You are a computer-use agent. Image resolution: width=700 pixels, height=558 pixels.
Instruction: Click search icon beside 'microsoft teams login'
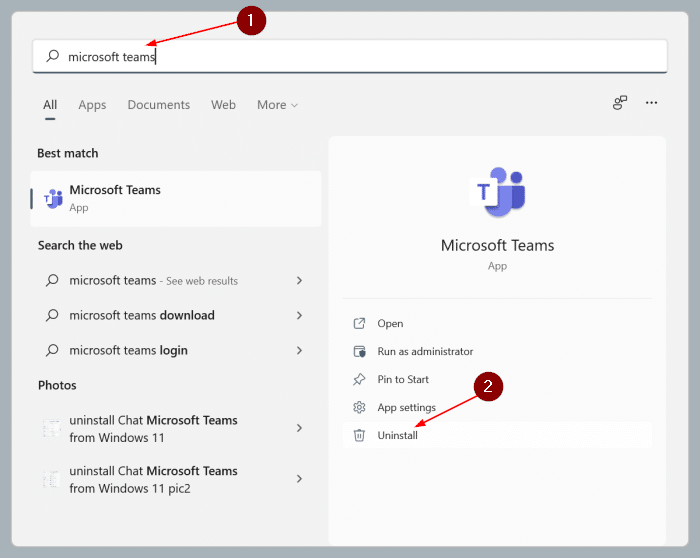(52, 350)
